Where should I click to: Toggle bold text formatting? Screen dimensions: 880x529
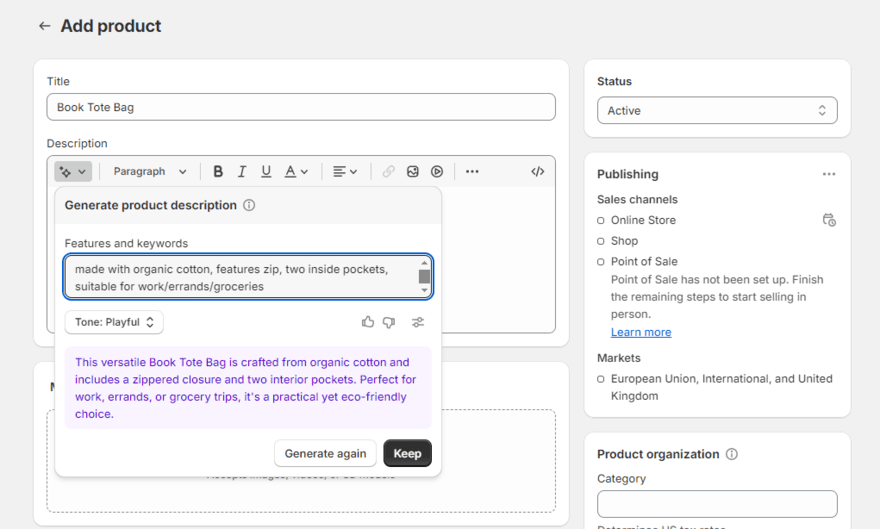[x=218, y=172]
